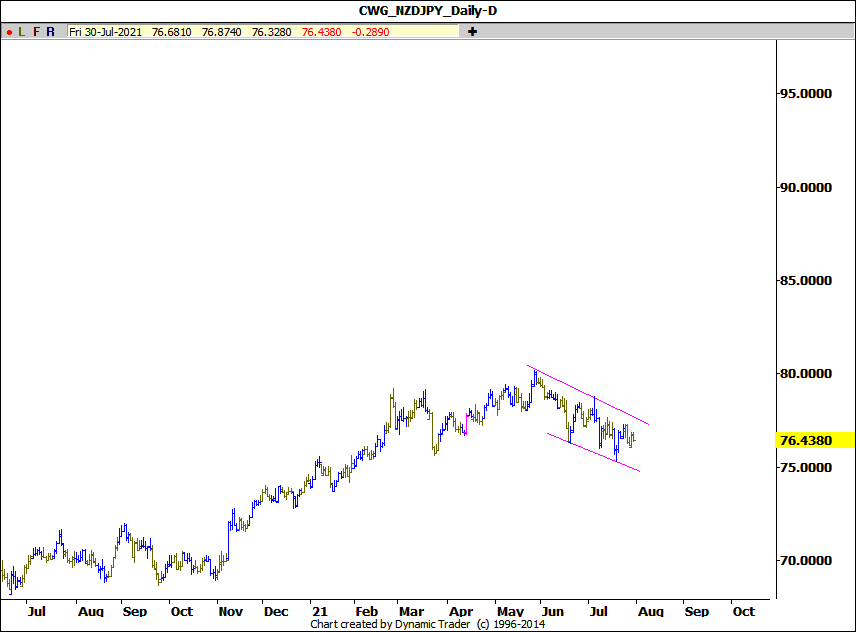The image size is (856, 632).
Task: Click the yellow 76.4380 current price tag
Action: (x=815, y=440)
